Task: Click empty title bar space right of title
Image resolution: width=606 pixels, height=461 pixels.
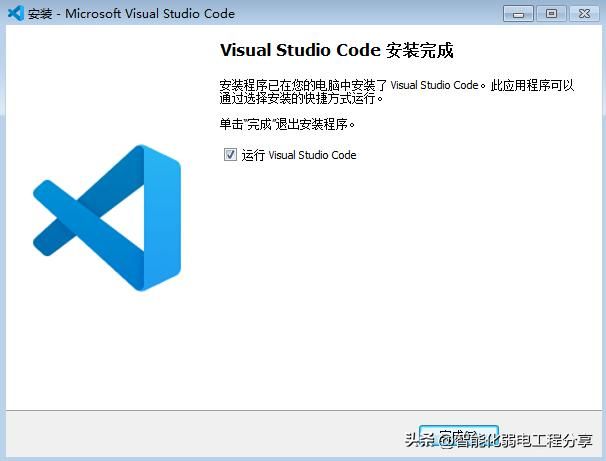Action: 380,14
